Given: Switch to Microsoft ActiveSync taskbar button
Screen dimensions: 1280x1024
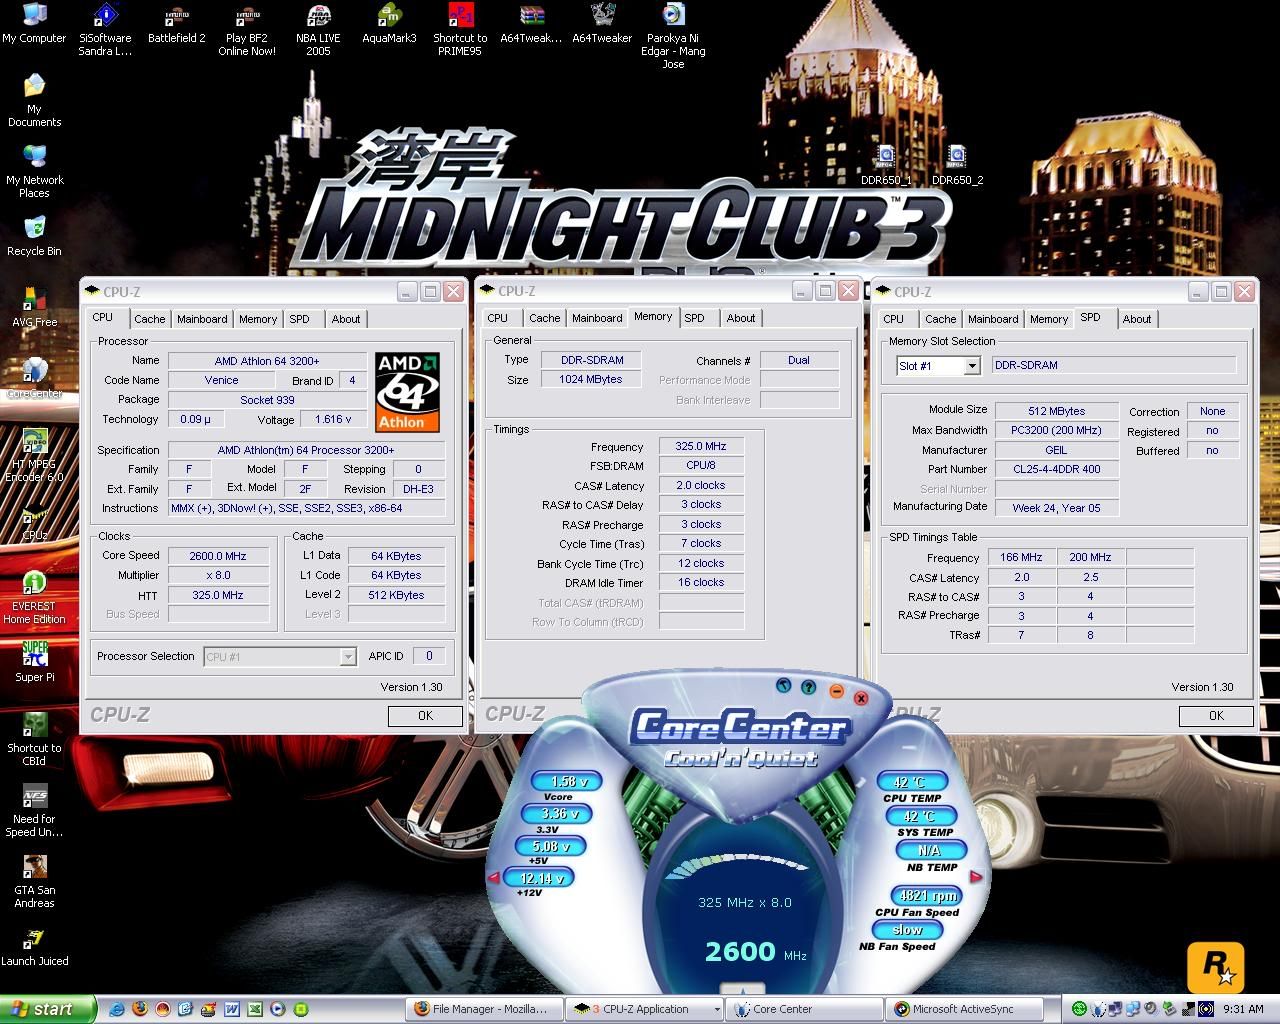Looking at the screenshot, I should pyautogui.click(x=963, y=1009).
